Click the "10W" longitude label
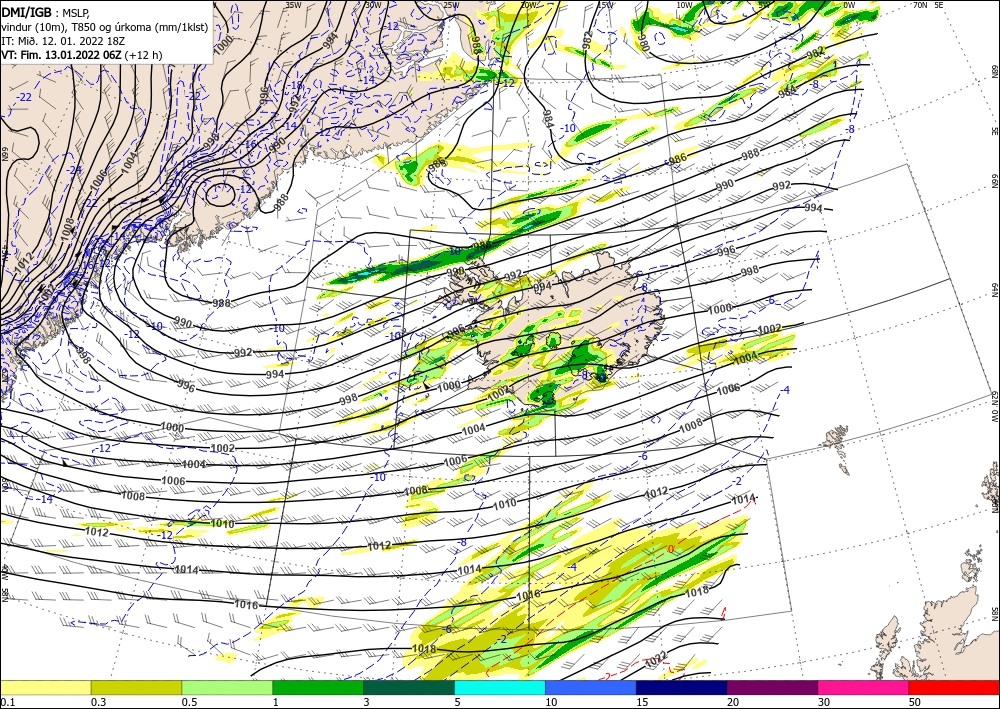 pyautogui.click(x=684, y=5)
